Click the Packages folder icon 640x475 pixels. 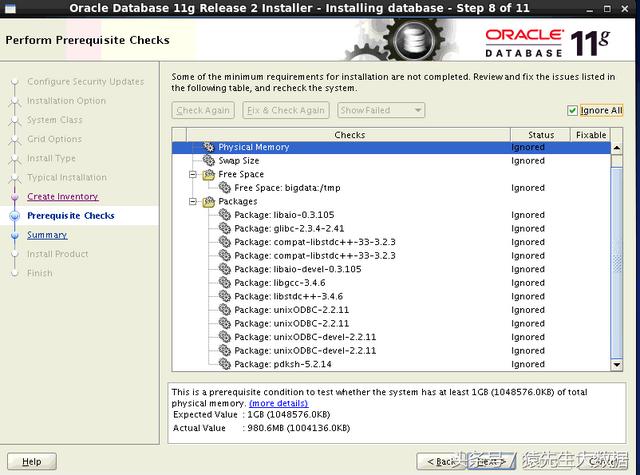[209, 201]
